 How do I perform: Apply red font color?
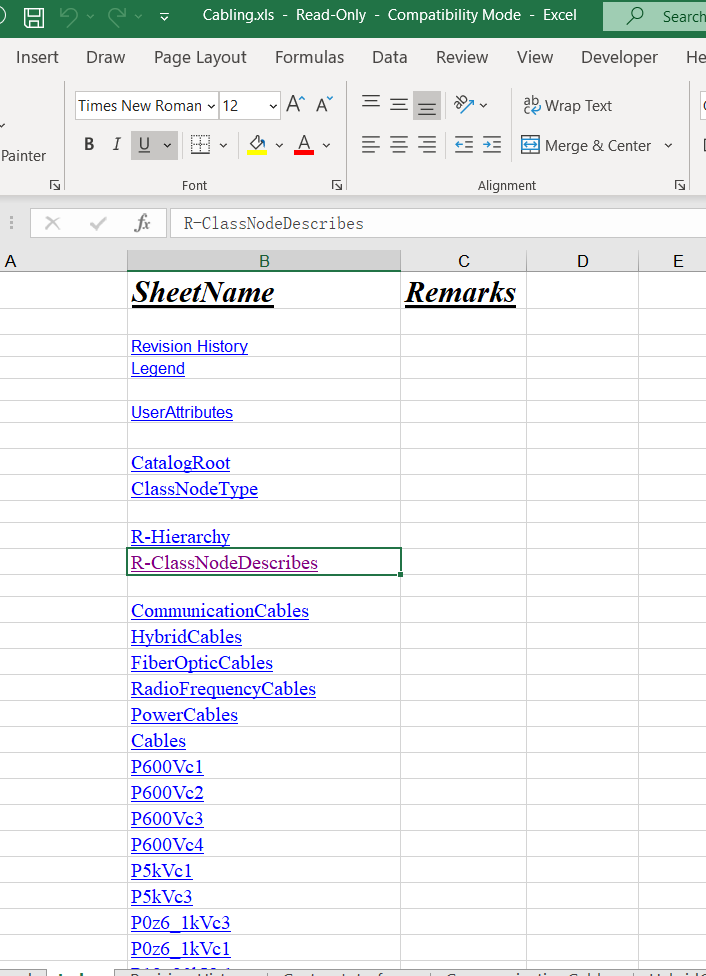coord(304,145)
